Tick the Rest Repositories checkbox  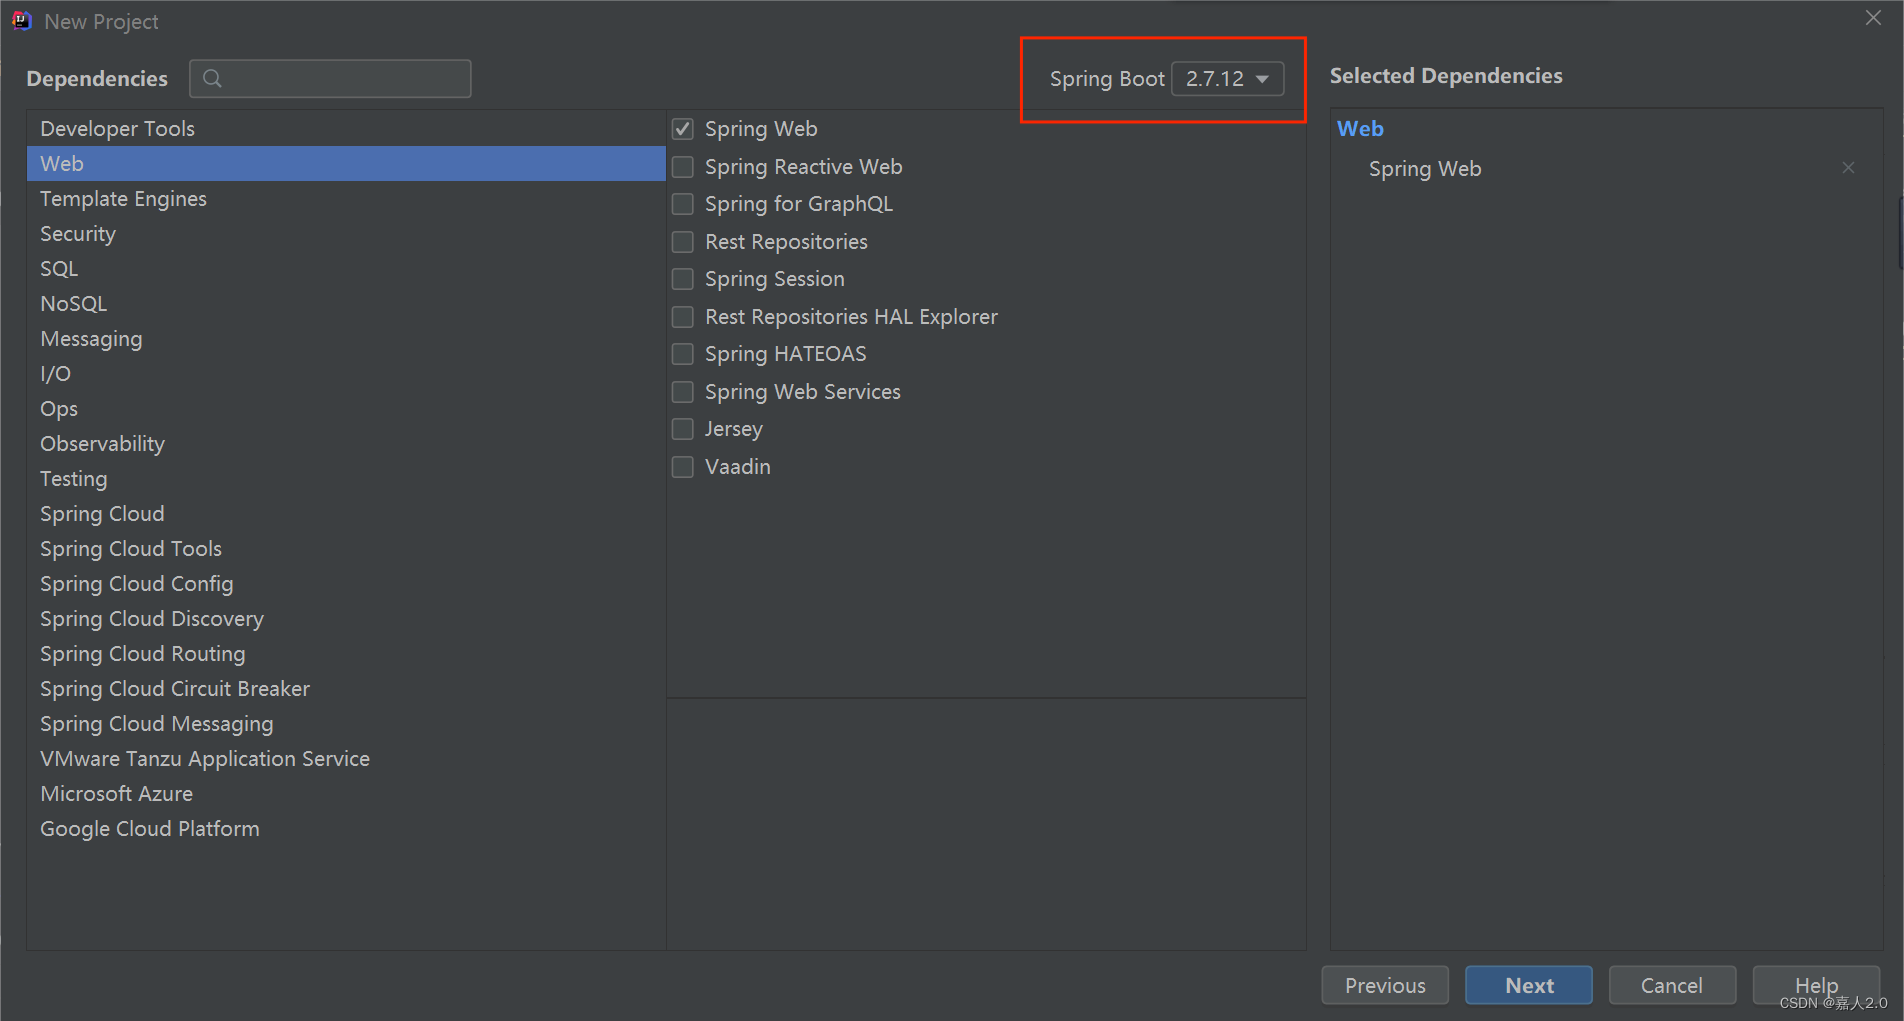pos(683,242)
